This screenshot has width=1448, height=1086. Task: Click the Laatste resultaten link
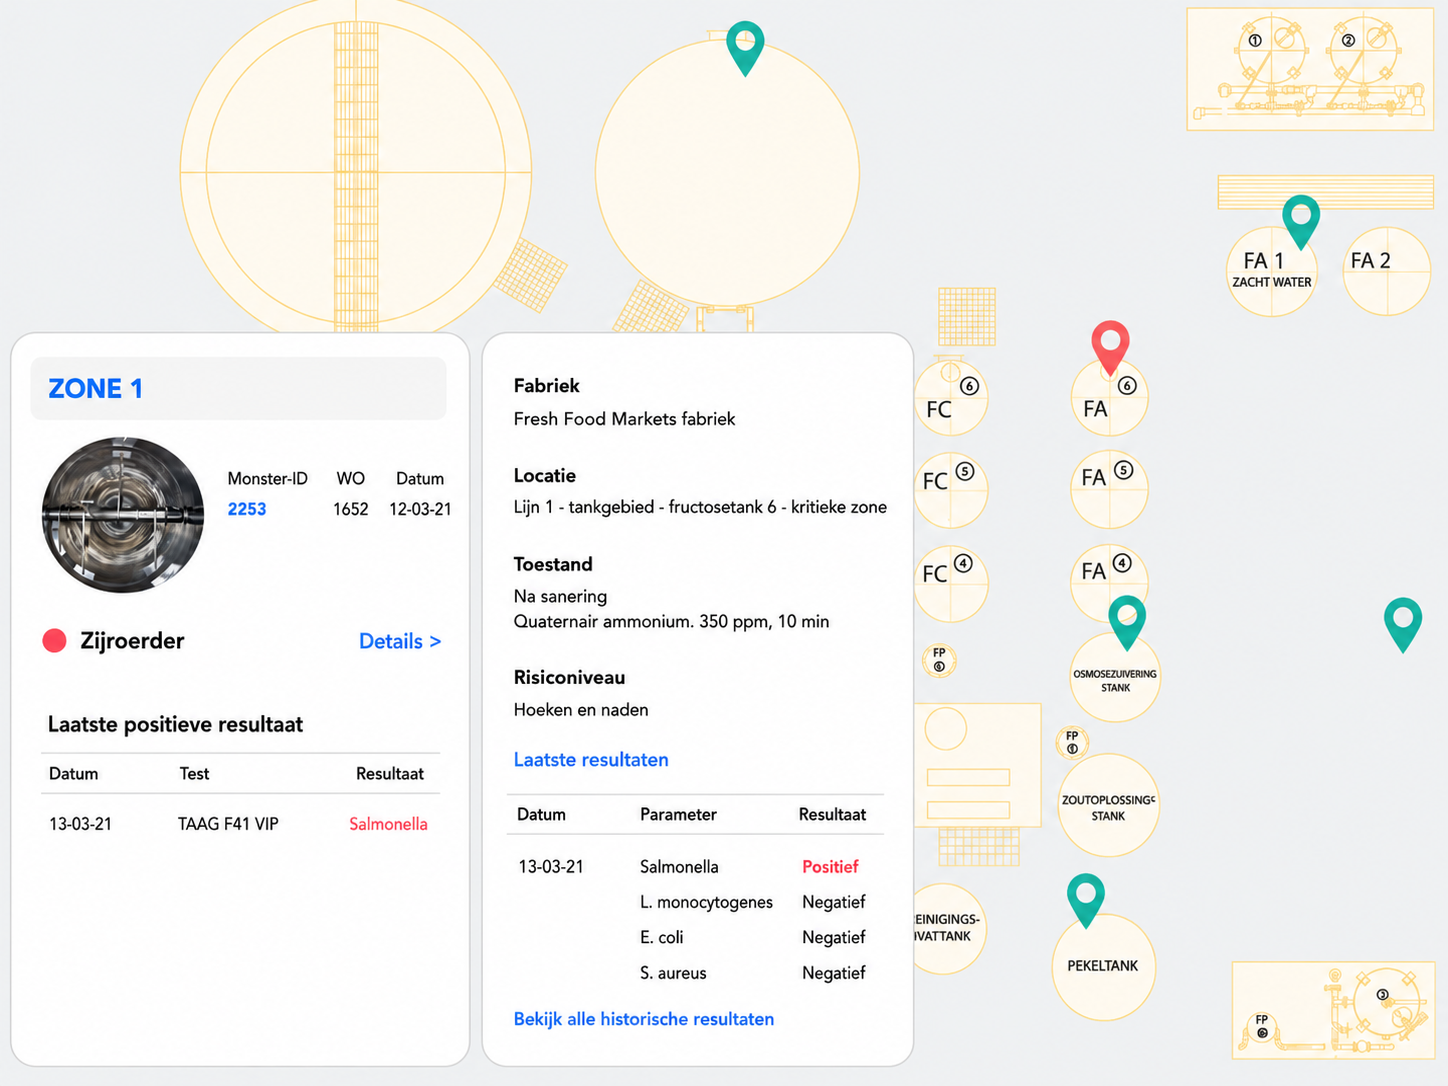point(591,760)
